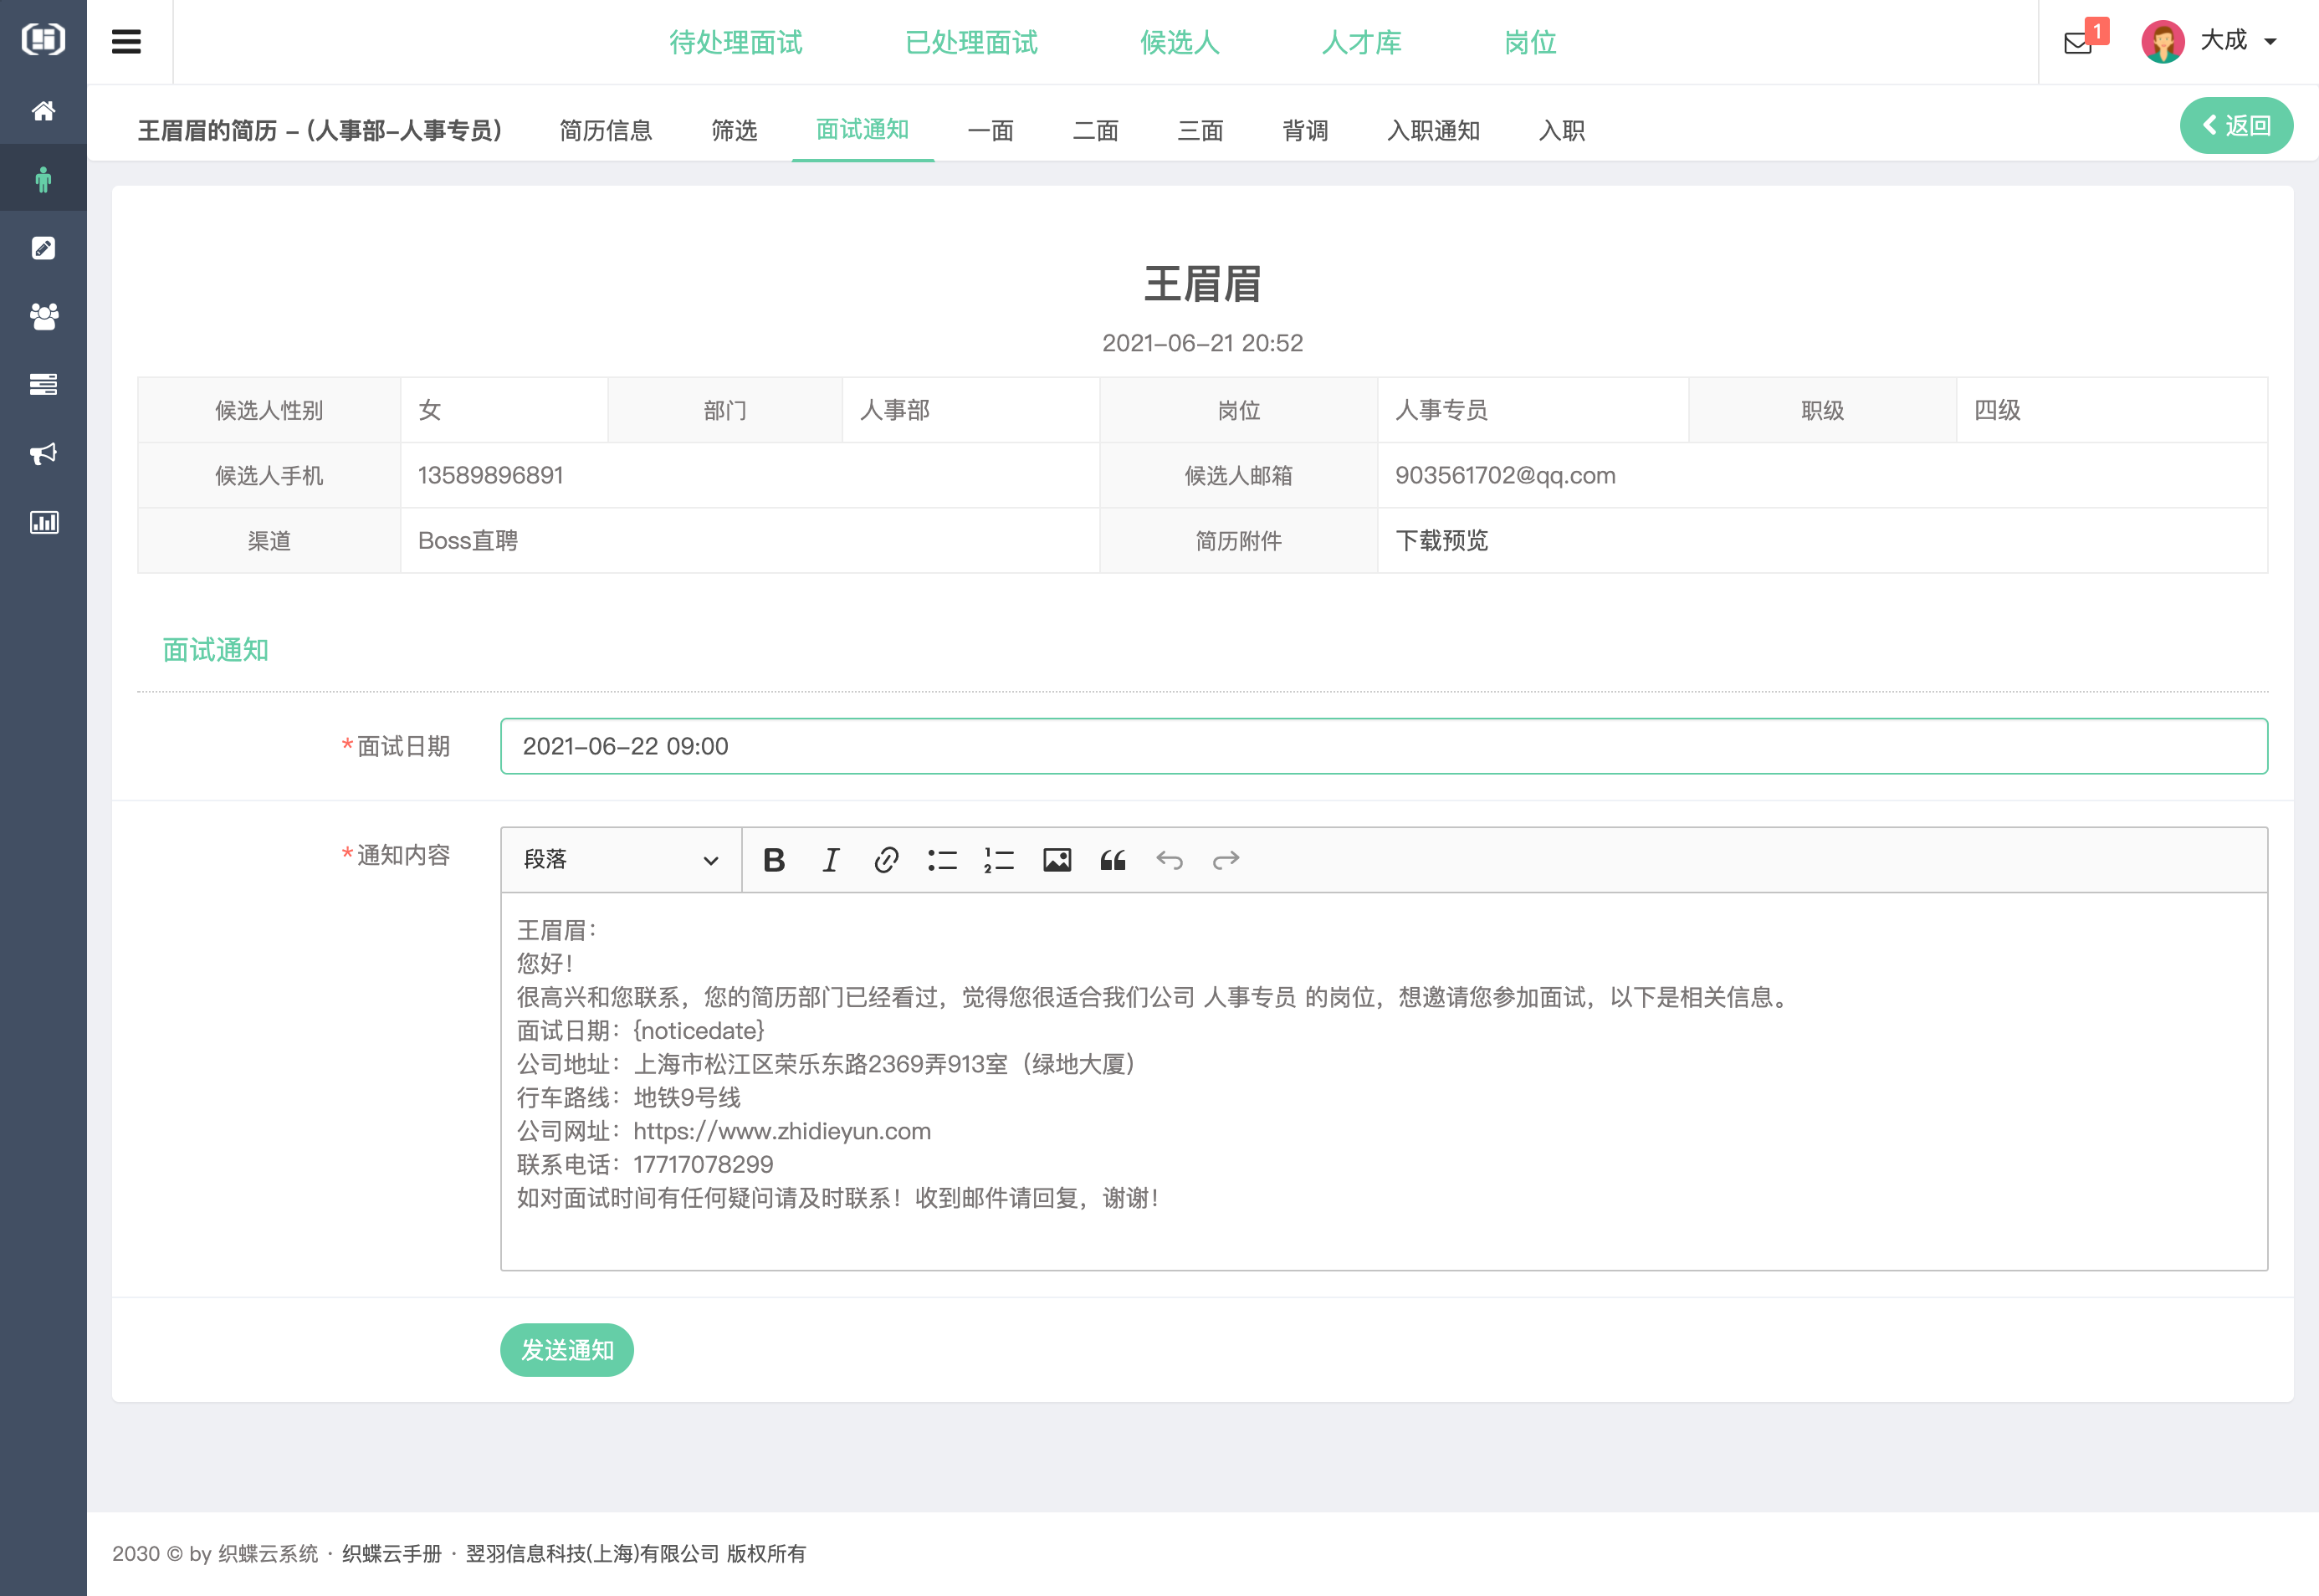Select the home icon in the sidebar
This screenshot has height=1596, width=2319.
pyautogui.click(x=43, y=111)
